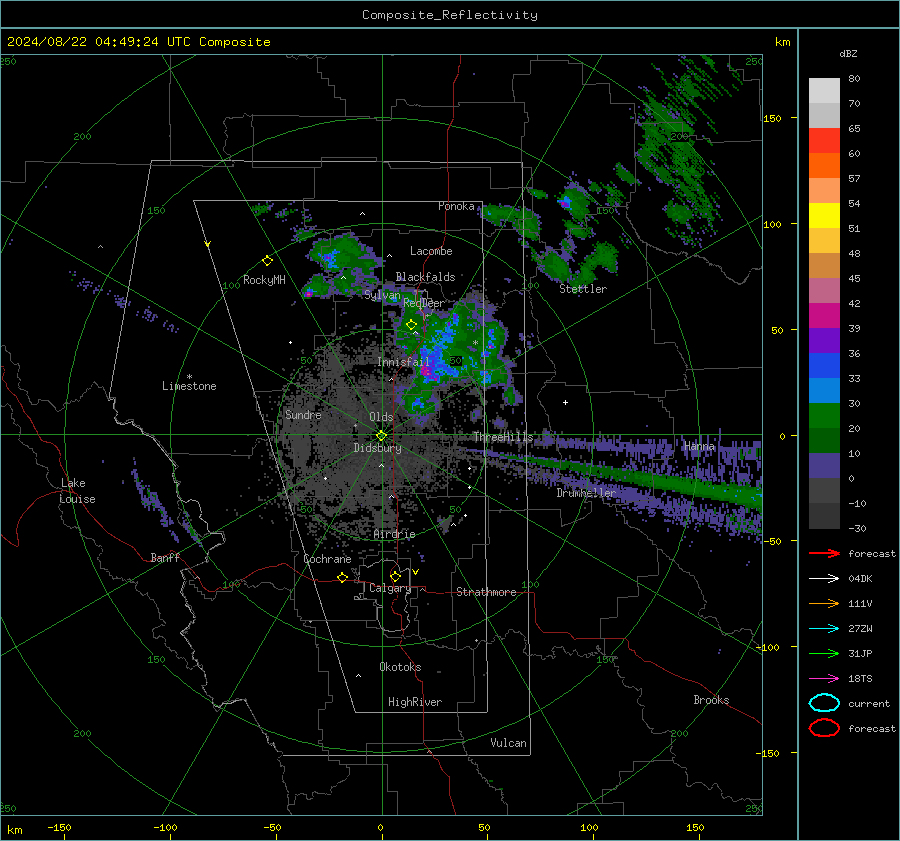Click the Strathmore town label
This screenshot has width=900, height=841.
tap(487, 592)
